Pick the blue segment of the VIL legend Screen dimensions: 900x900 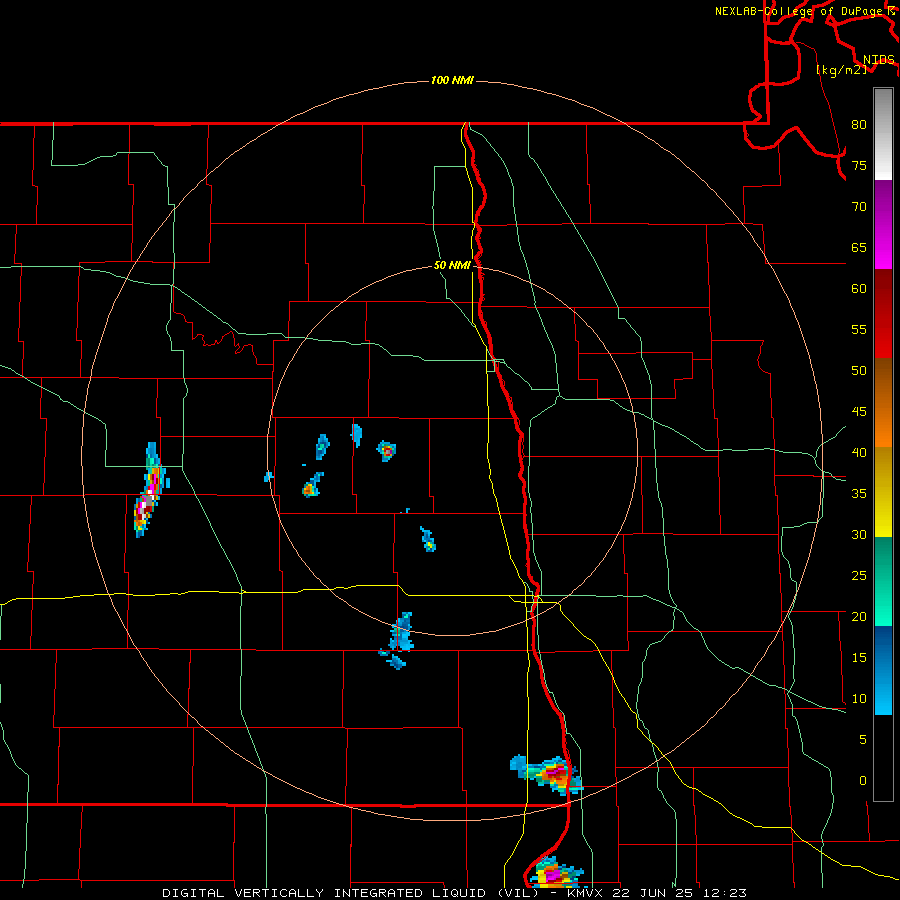[x=883, y=670]
